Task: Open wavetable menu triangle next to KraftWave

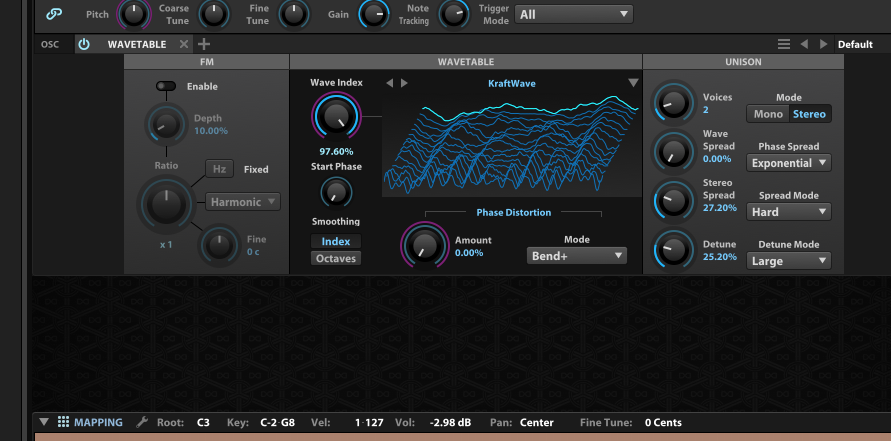Action: pos(634,84)
